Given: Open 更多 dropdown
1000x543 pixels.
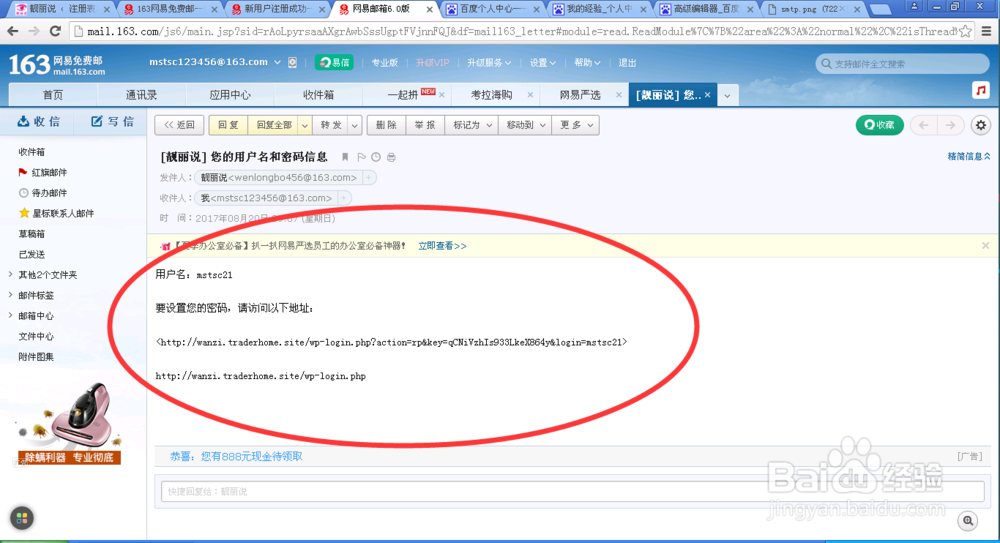Looking at the screenshot, I should (576, 125).
